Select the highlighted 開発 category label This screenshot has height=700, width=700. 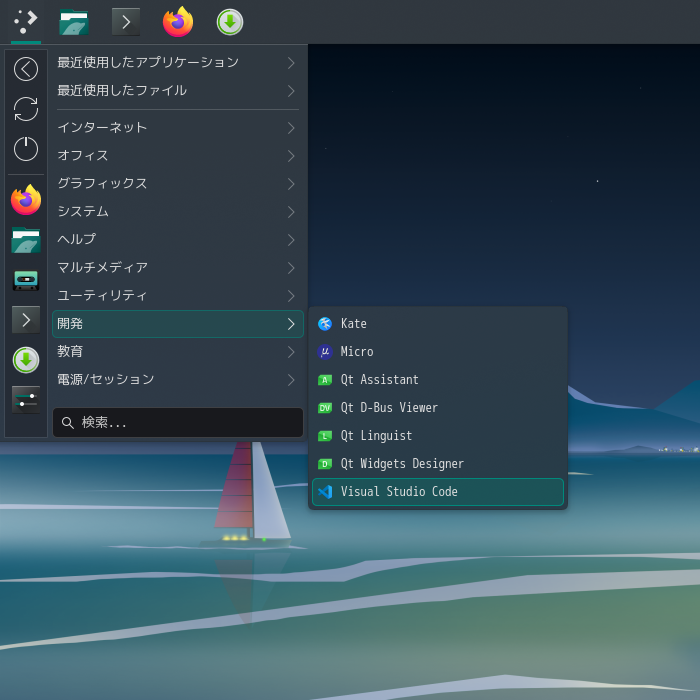pos(70,323)
